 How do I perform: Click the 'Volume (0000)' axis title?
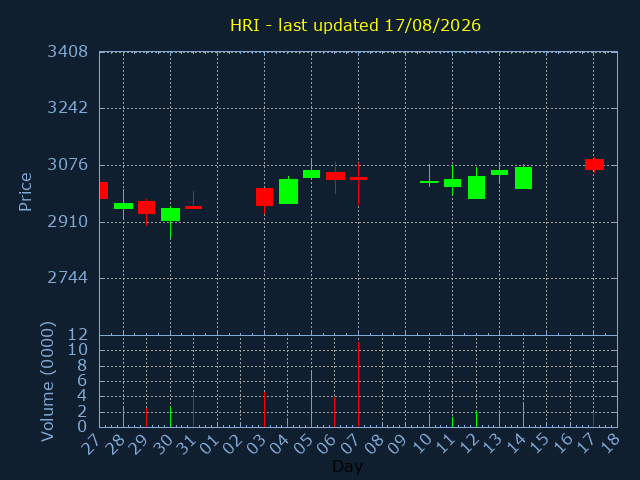[x=47, y=382]
